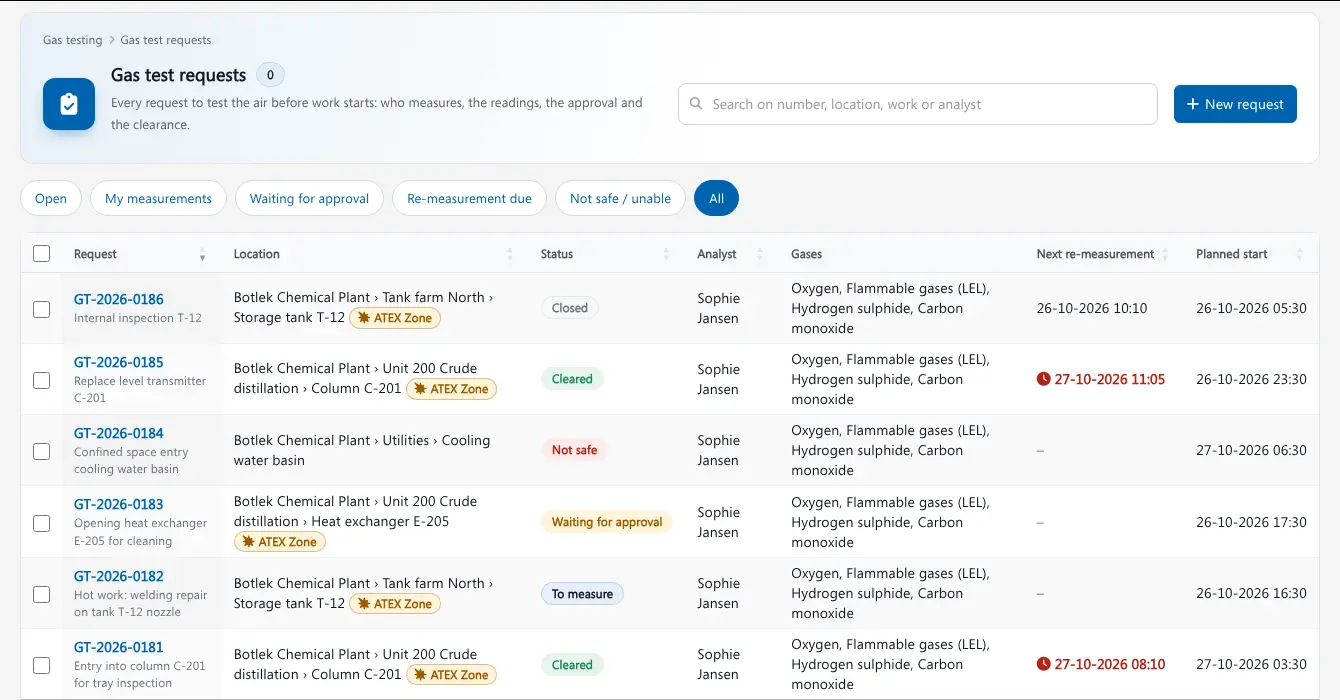
Task: Click Replace level transmitter C-201 description
Action: (x=140, y=389)
